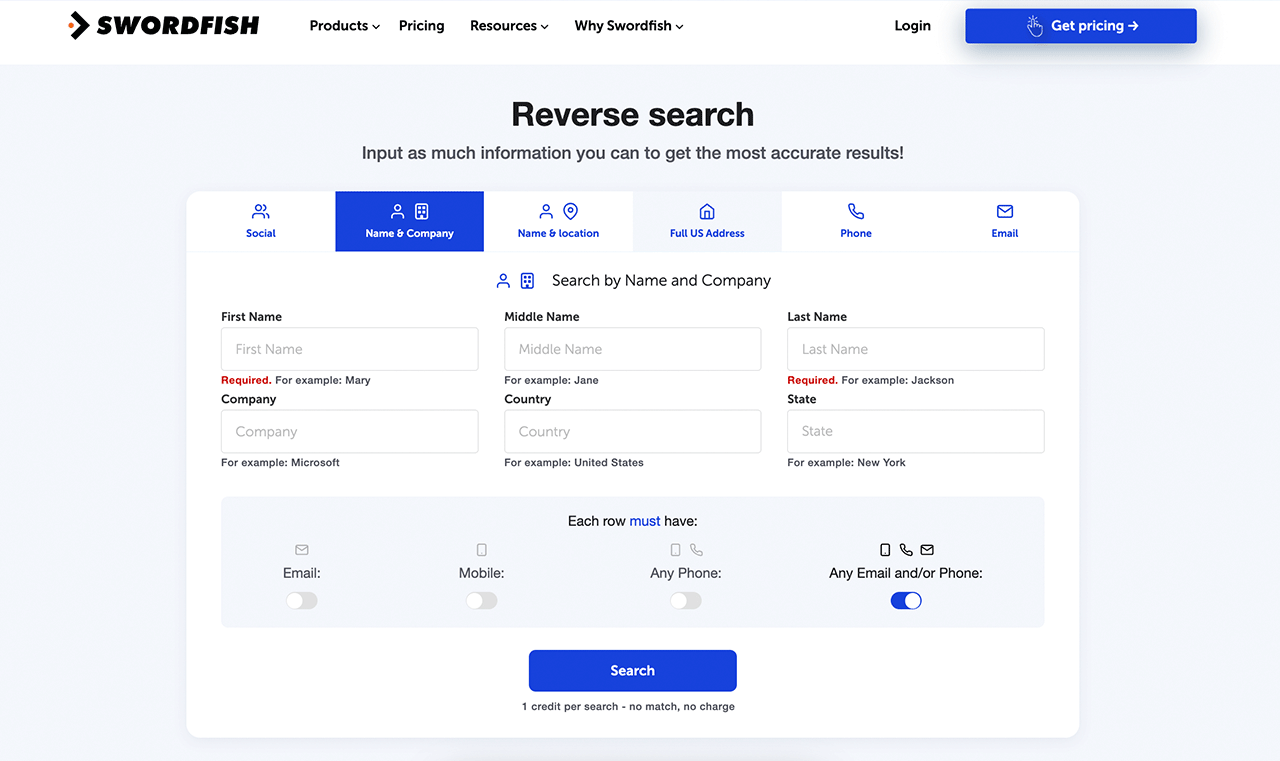The width and height of the screenshot is (1280, 761).
Task: Select the Phone handset icon
Action: pos(856,211)
